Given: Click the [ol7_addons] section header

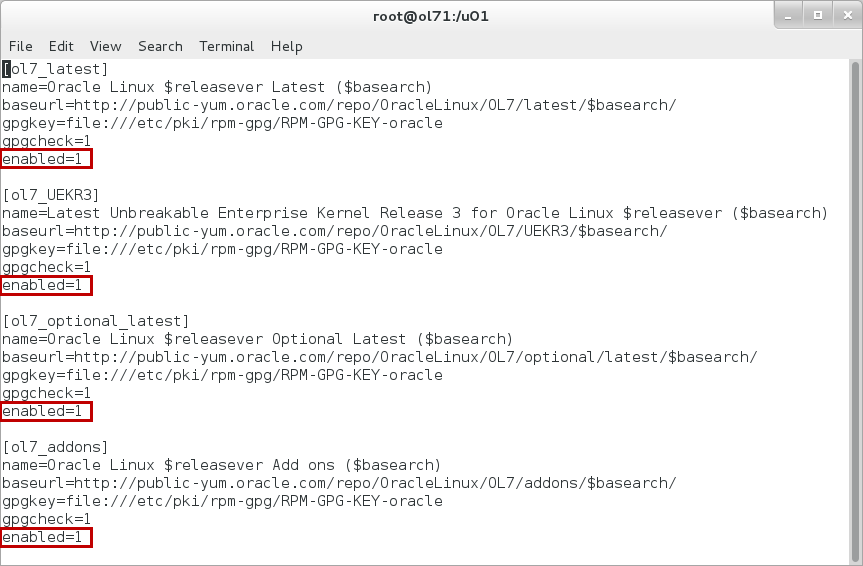Looking at the screenshot, I should click(56, 447).
